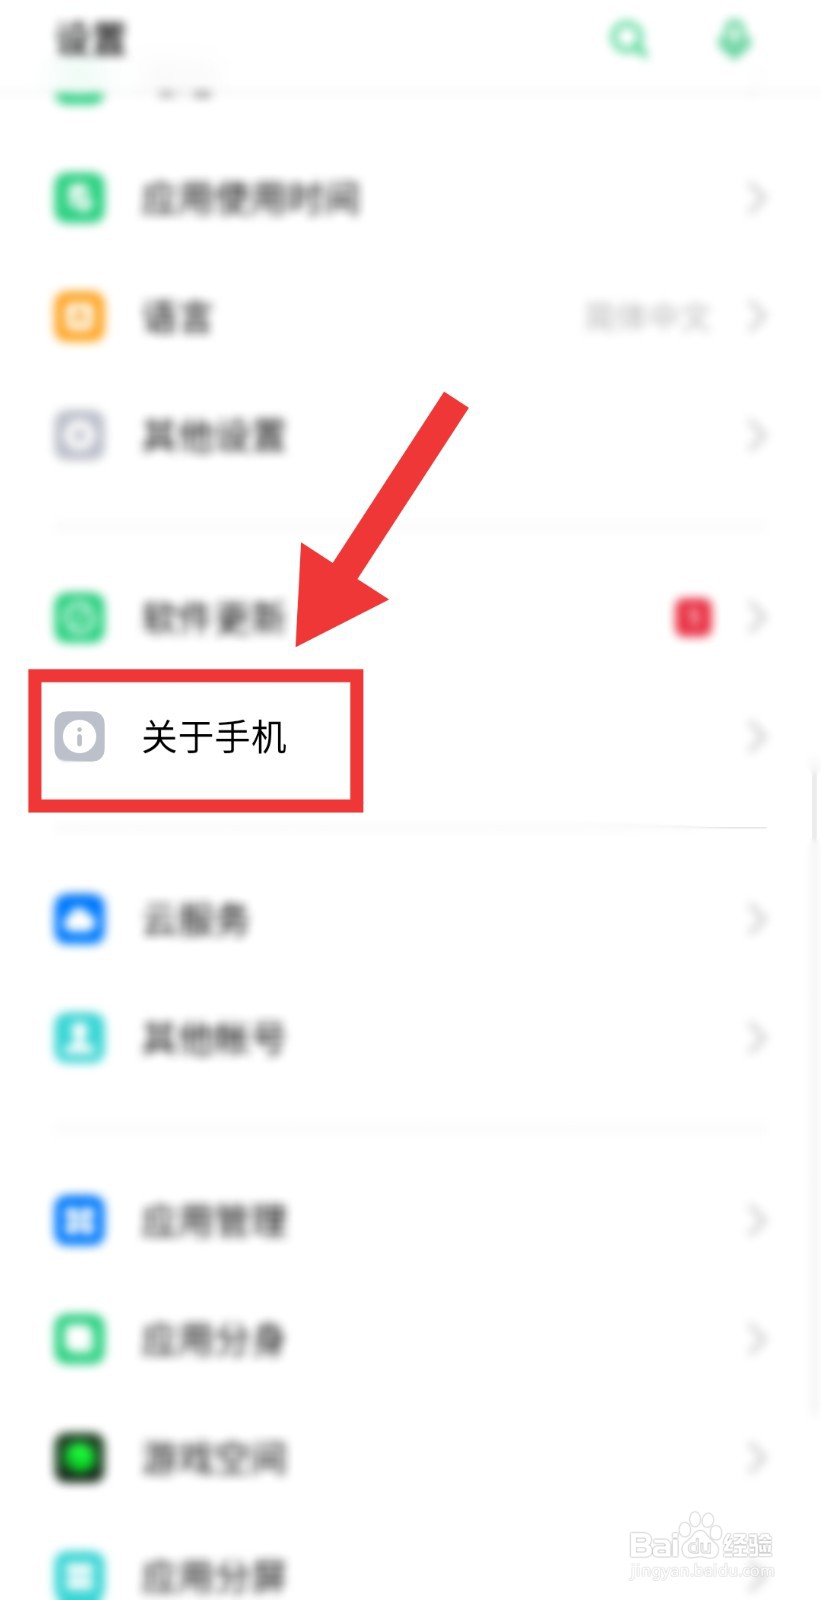The width and height of the screenshot is (821, 1600).
Task: Open the app clone (应用分身) row
Action: tap(410, 1339)
